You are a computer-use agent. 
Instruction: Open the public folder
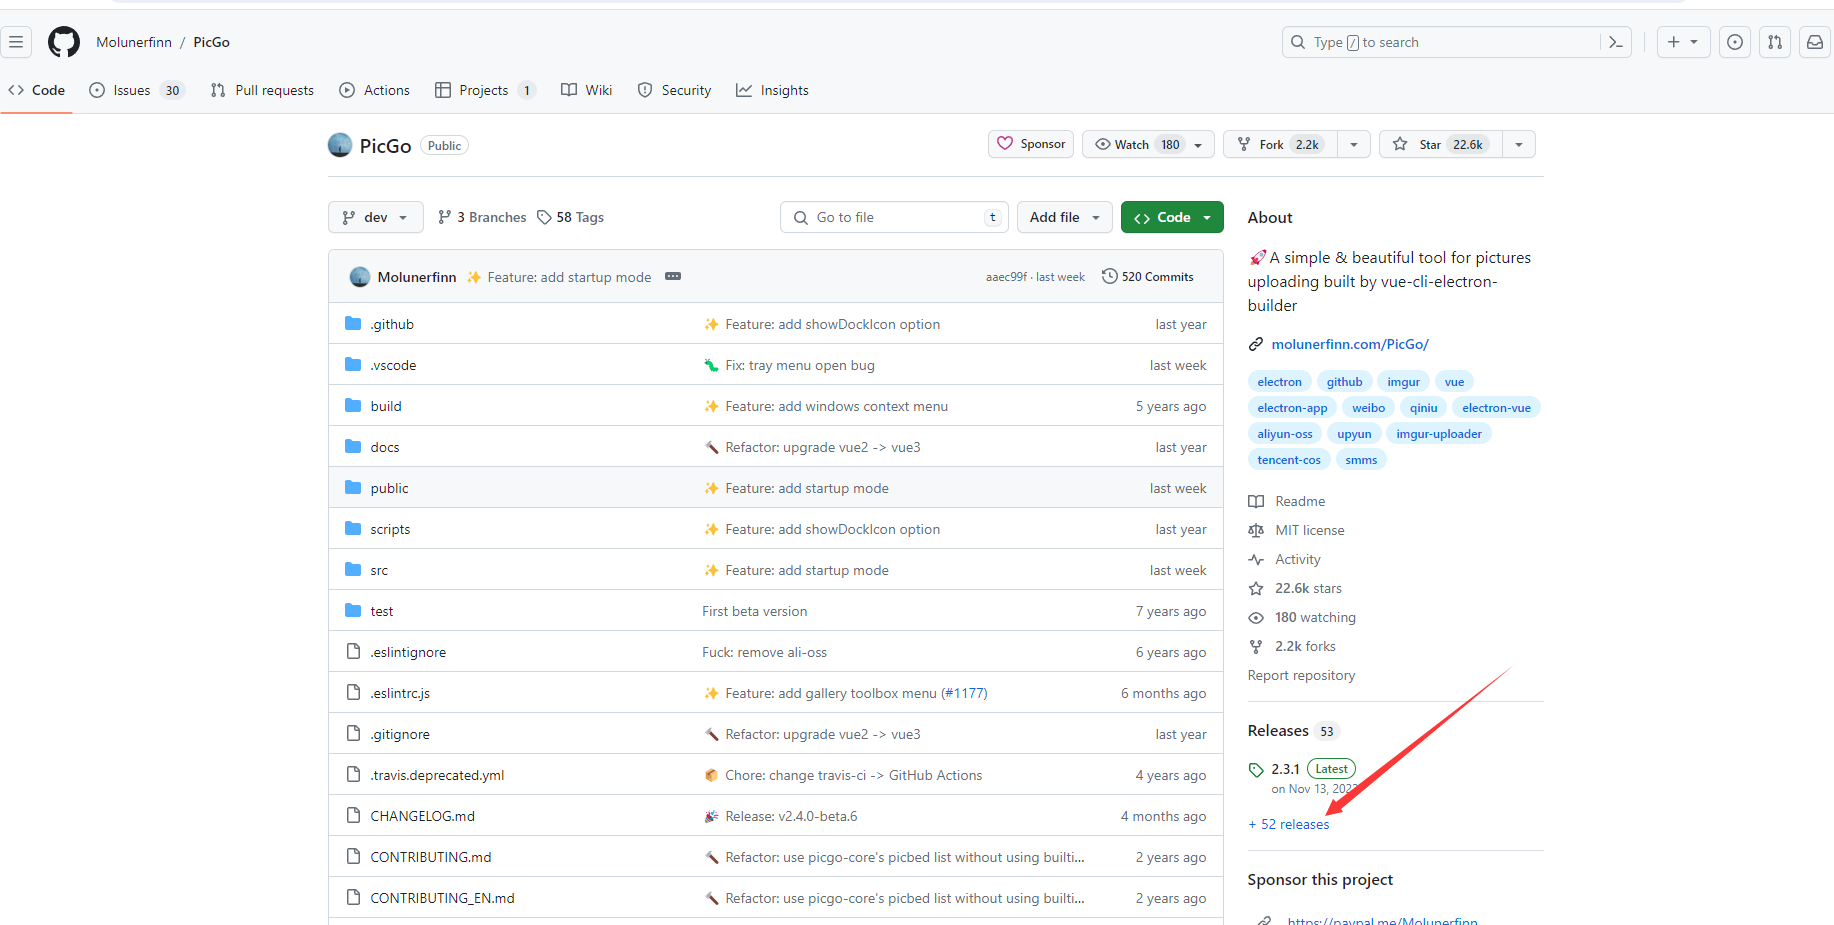(x=389, y=488)
